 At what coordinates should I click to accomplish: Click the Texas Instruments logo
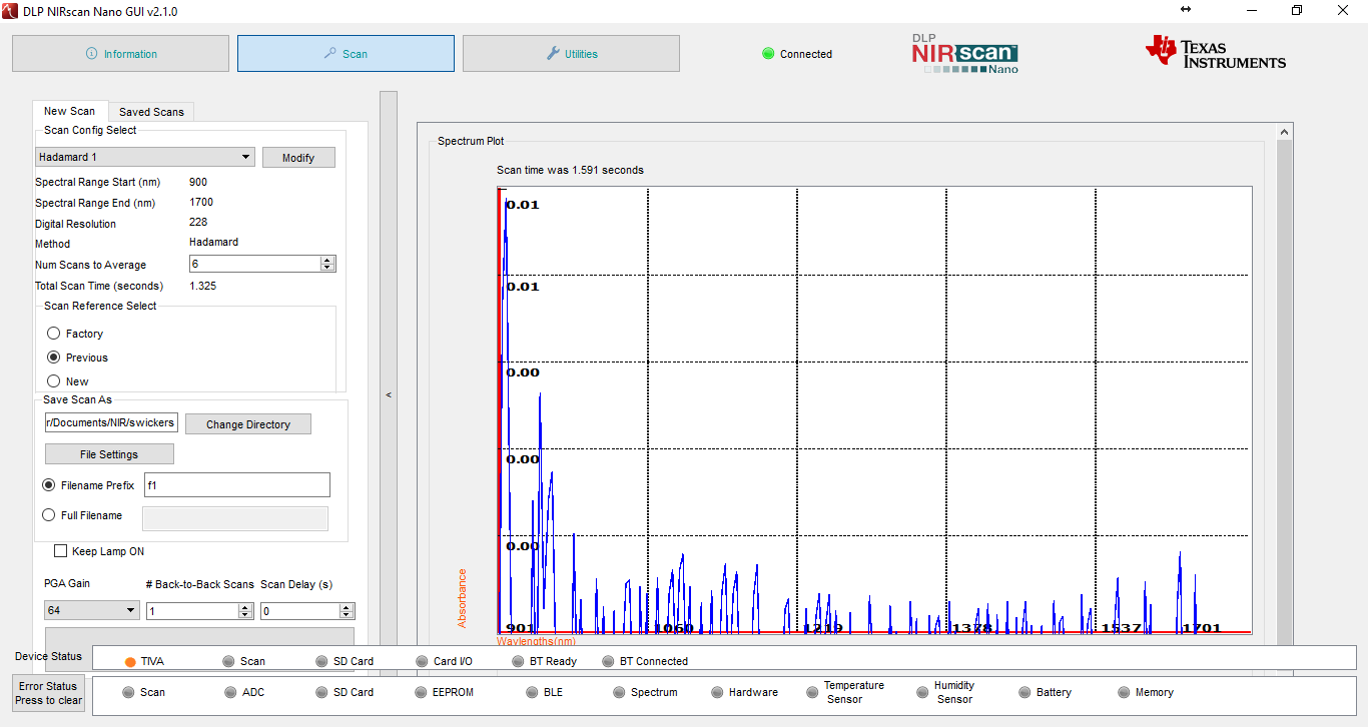pos(1214,50)
